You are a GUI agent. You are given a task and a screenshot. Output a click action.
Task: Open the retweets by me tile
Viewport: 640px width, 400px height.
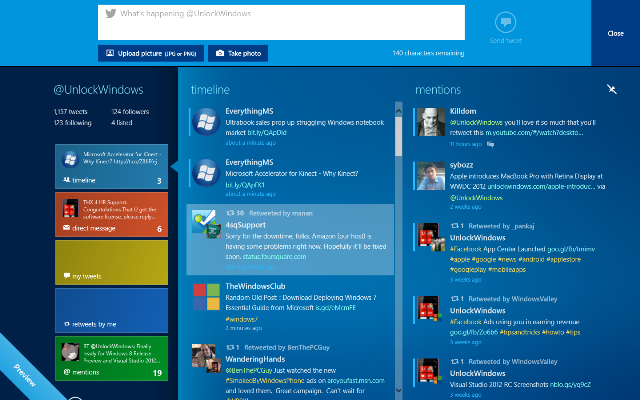(111, 311)
